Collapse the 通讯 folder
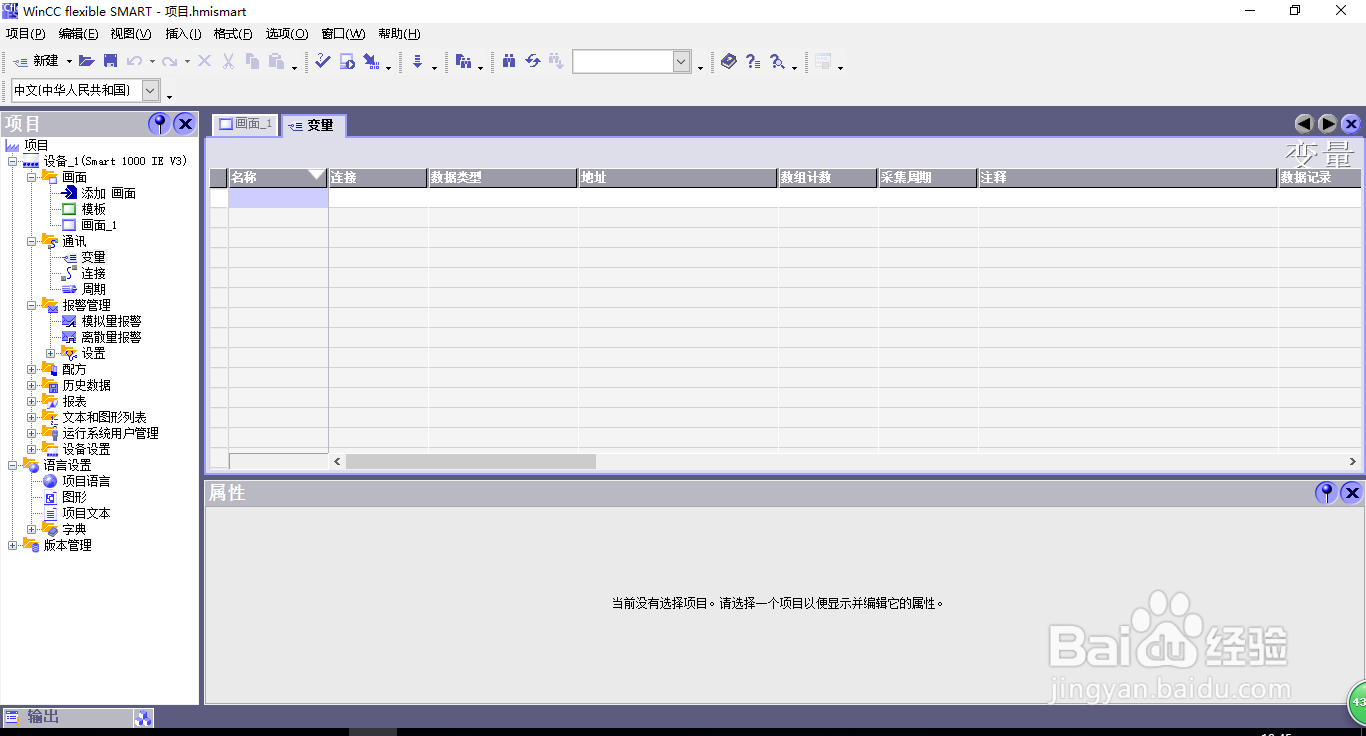1366x736 pixels. tap(31, 241)
